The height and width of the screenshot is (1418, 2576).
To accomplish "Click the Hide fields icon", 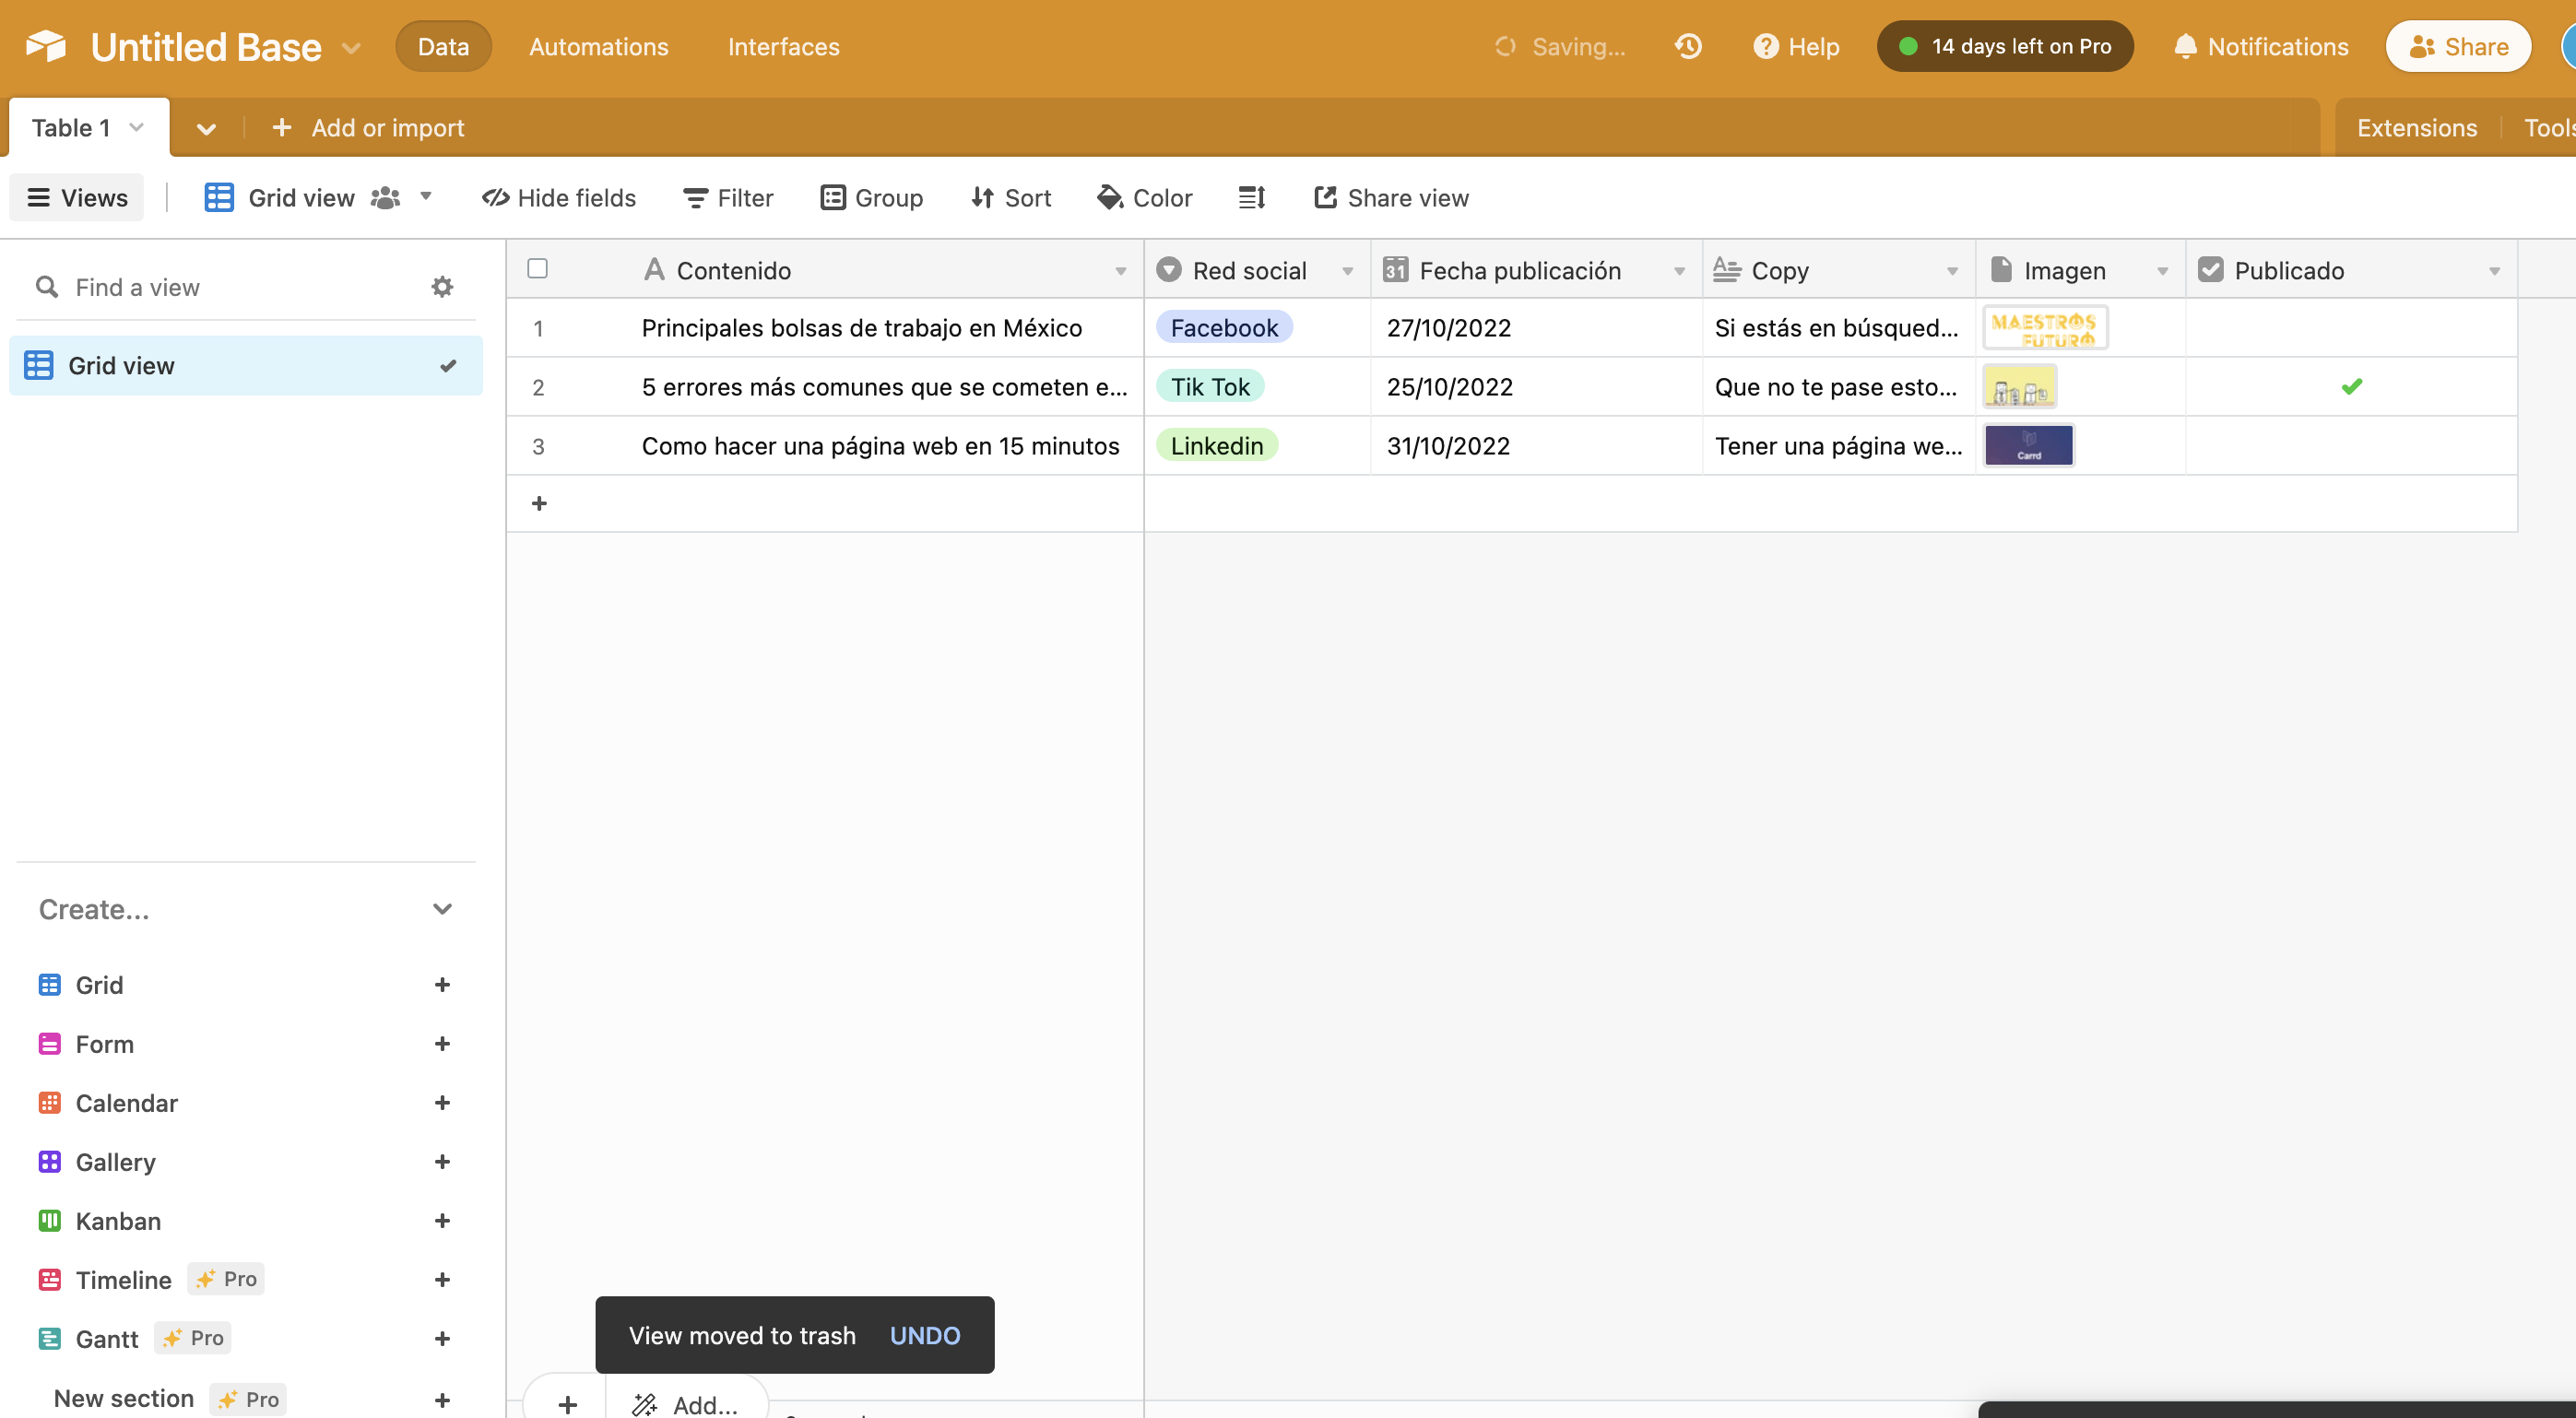I will coord(496,198).
